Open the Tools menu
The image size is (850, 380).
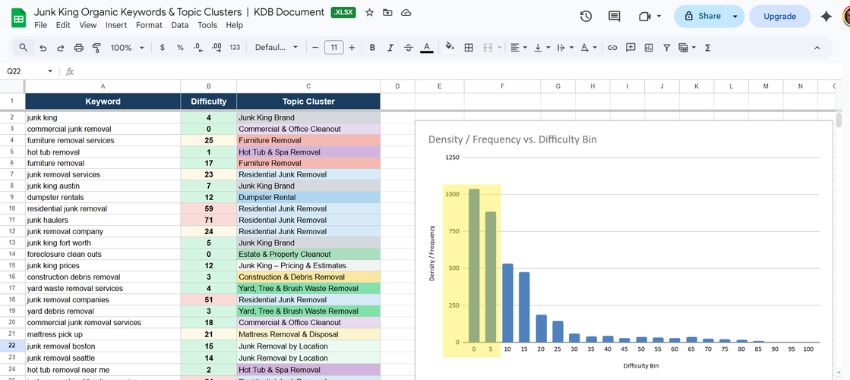[207, 25]
